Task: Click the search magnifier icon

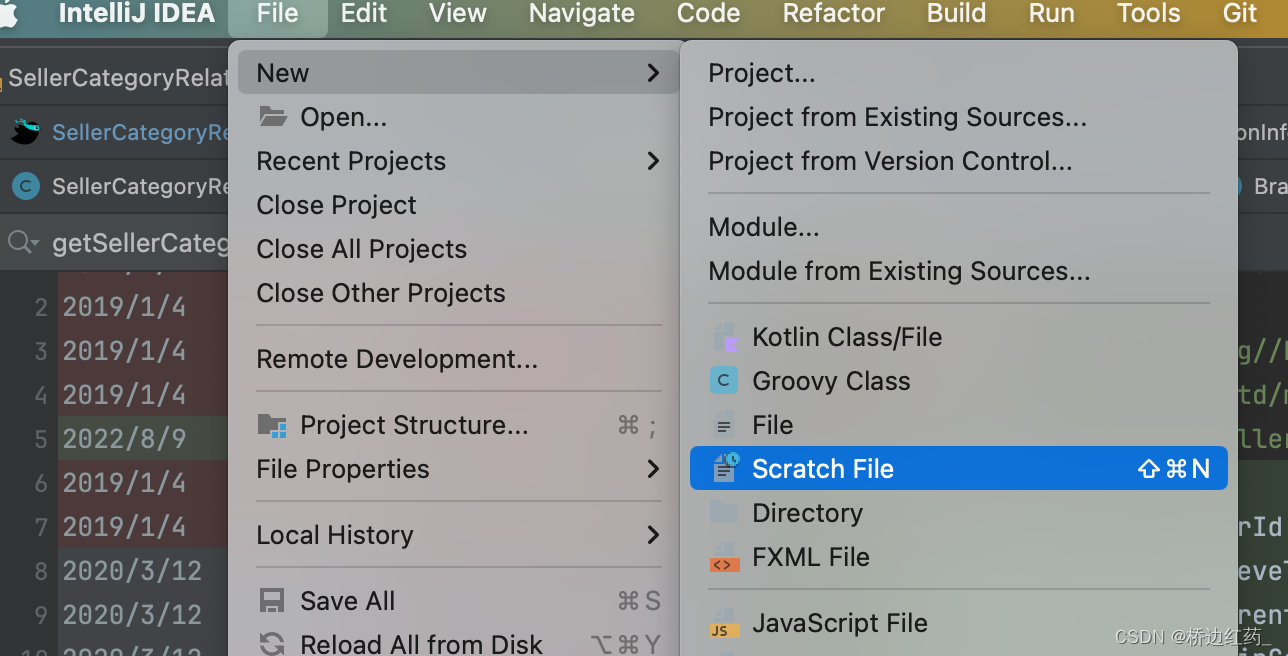Action: (19, 242)
